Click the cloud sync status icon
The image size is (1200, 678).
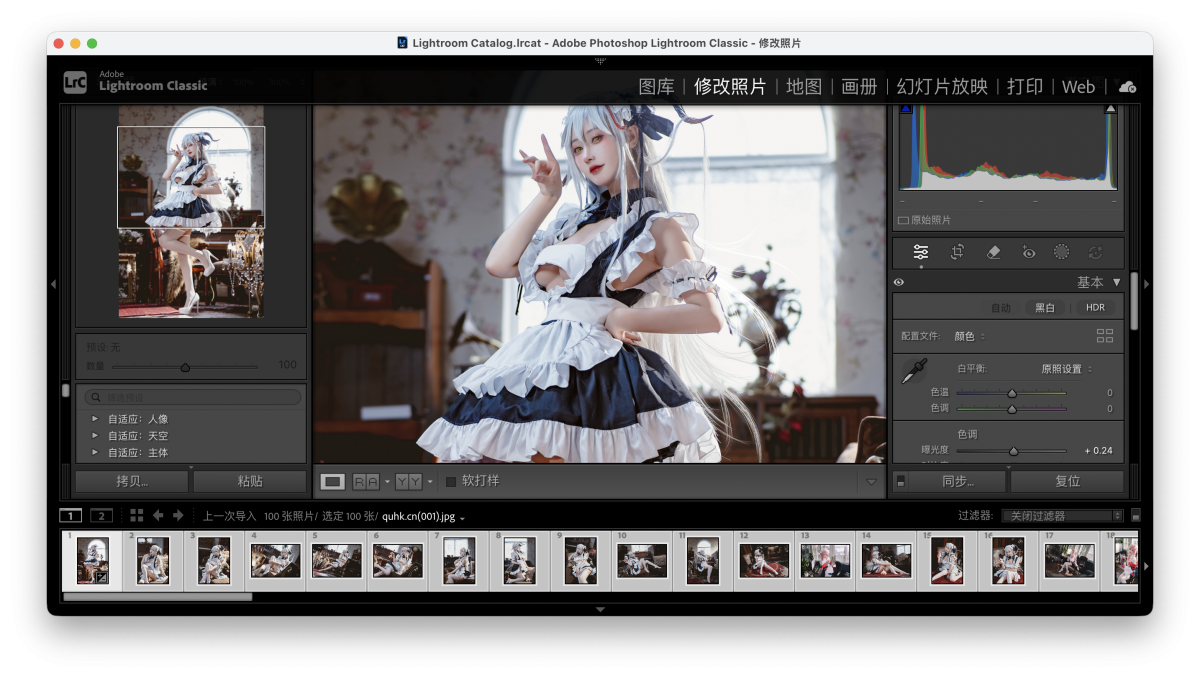pyautogui.click(x=1127, y=87)
